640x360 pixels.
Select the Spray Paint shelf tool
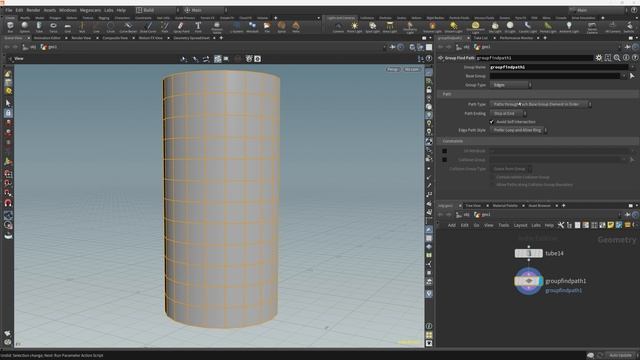click(181, 27)
